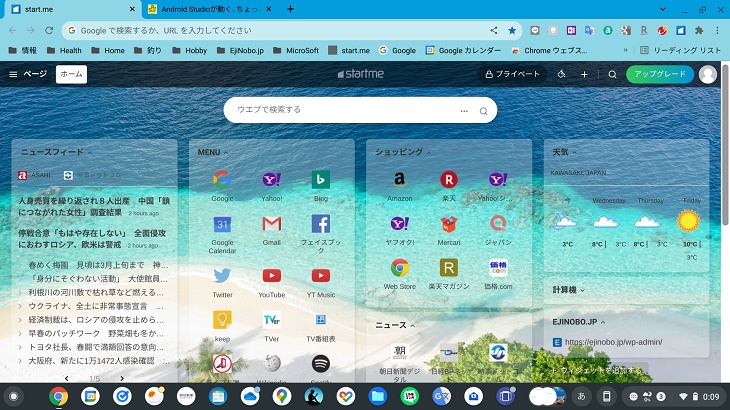Select the ホーム page tab
Image resolution: width=730 pixels, height=410 pixels.
(71, 74)
